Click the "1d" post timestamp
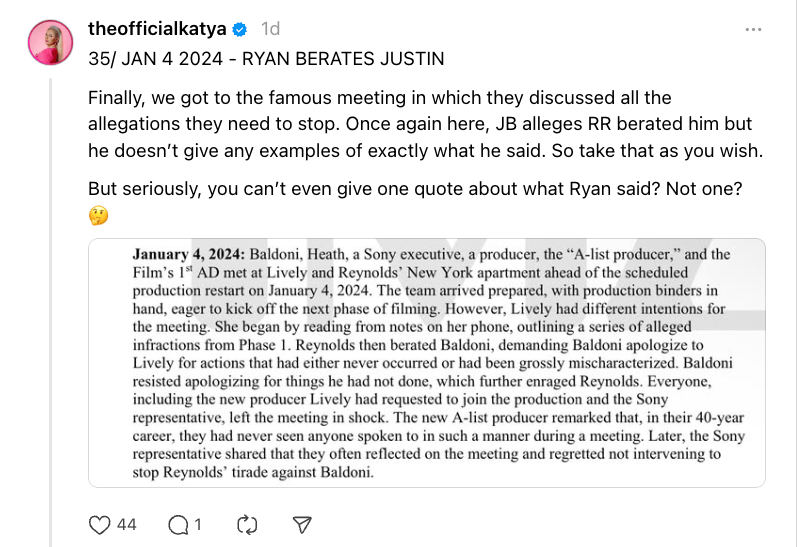The height and width of the screenshot is (547, 797). 270,29
